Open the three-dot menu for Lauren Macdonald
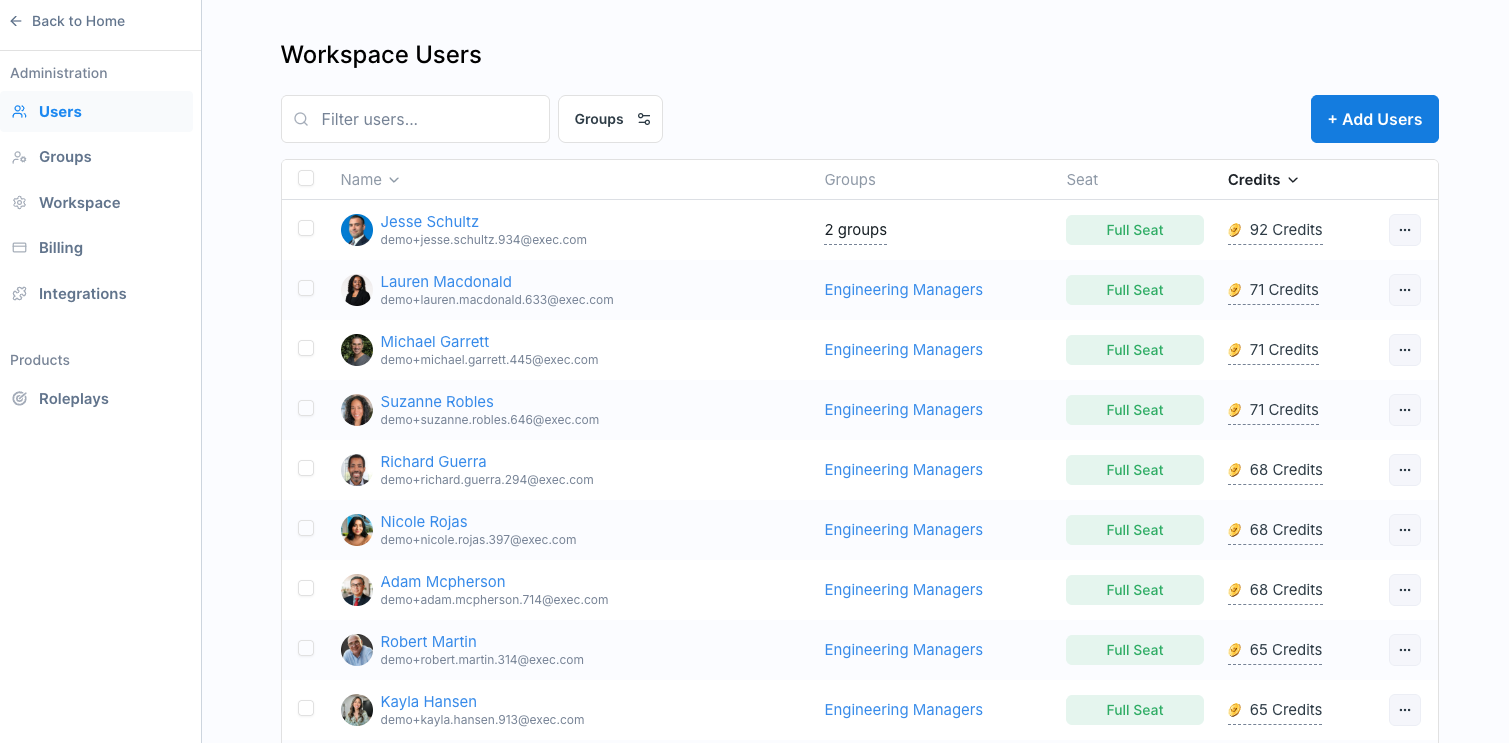 click(1404, 290)
